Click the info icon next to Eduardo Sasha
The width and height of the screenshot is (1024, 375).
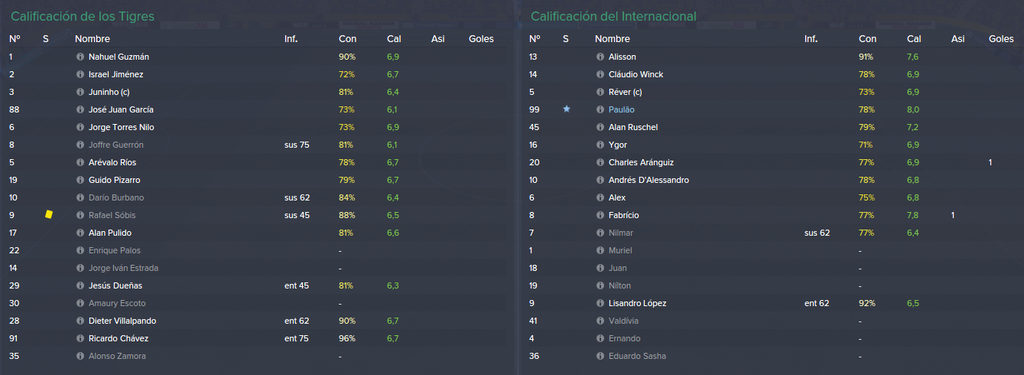[600, 356]
